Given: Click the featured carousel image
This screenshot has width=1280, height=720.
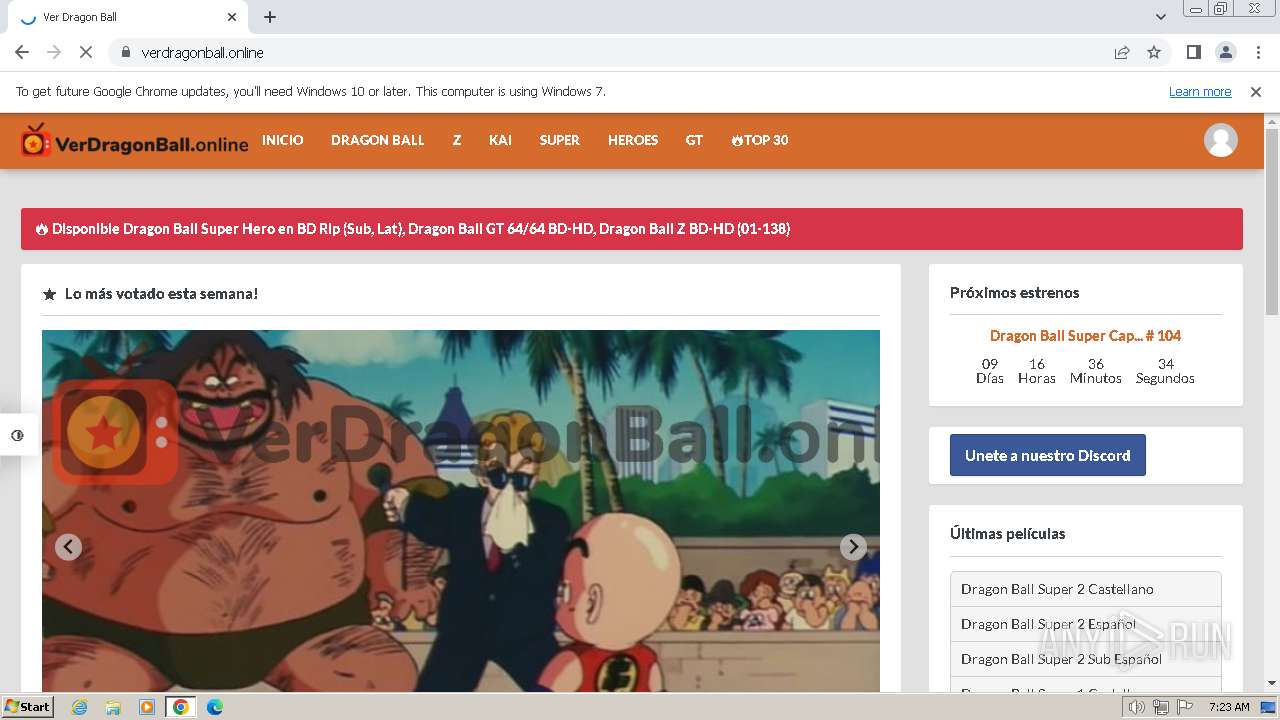Looking at the screenshot, I should [x=461, y=511].
